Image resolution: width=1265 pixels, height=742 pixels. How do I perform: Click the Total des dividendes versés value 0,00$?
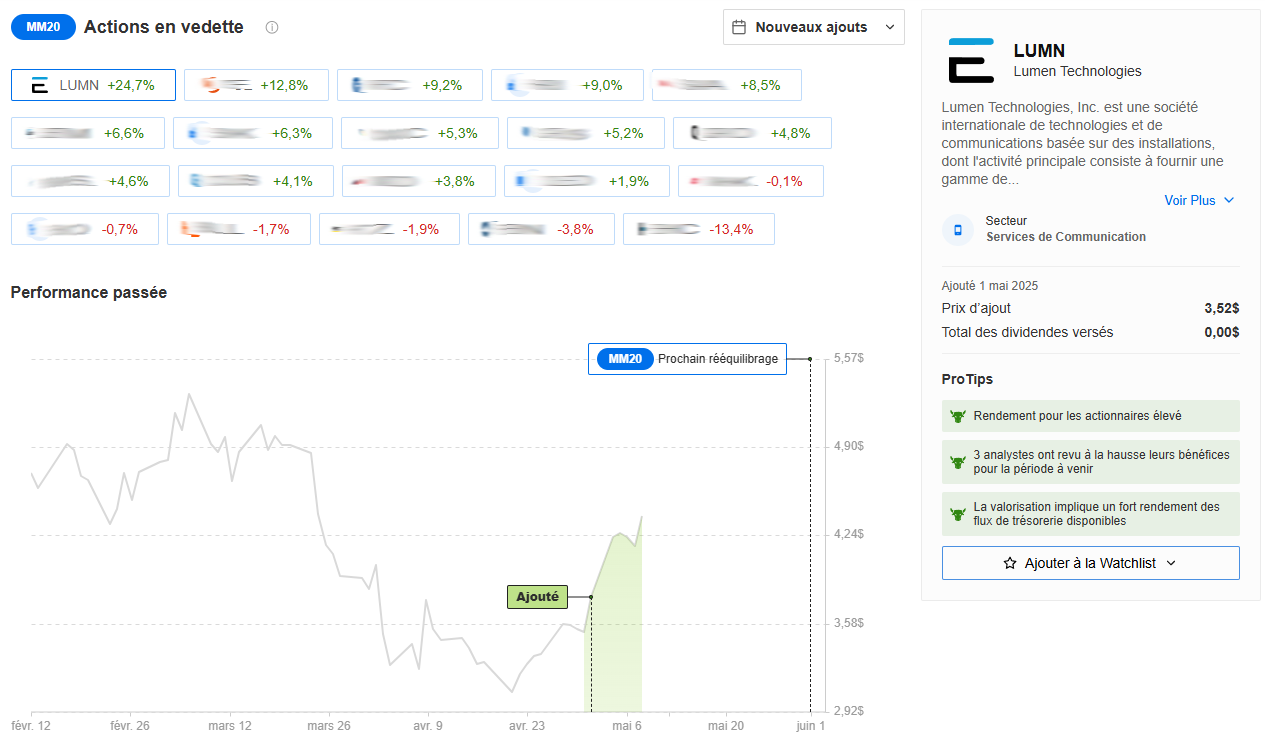point(1222,332)
